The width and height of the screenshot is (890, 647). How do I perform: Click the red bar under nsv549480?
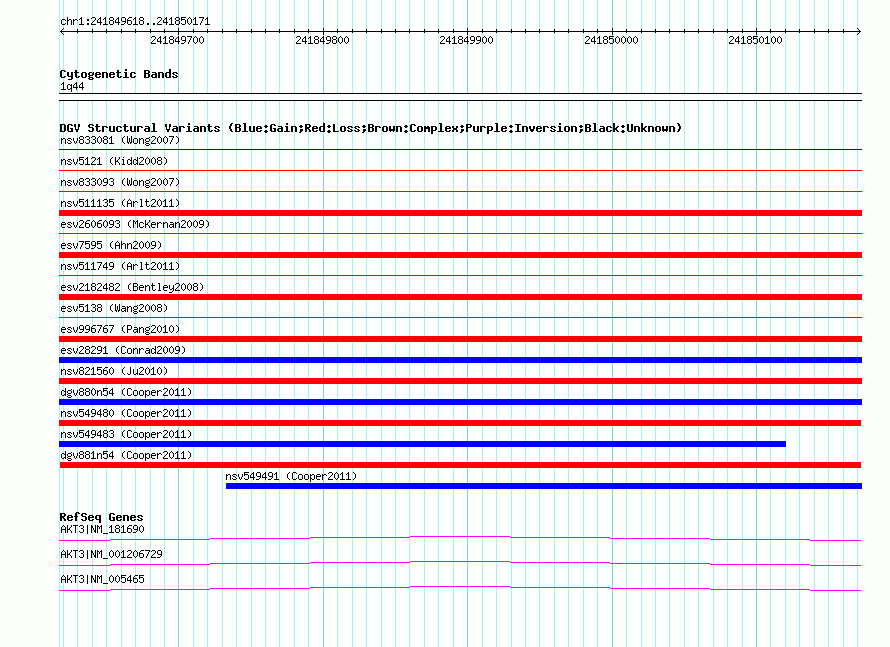click(460, 423)
